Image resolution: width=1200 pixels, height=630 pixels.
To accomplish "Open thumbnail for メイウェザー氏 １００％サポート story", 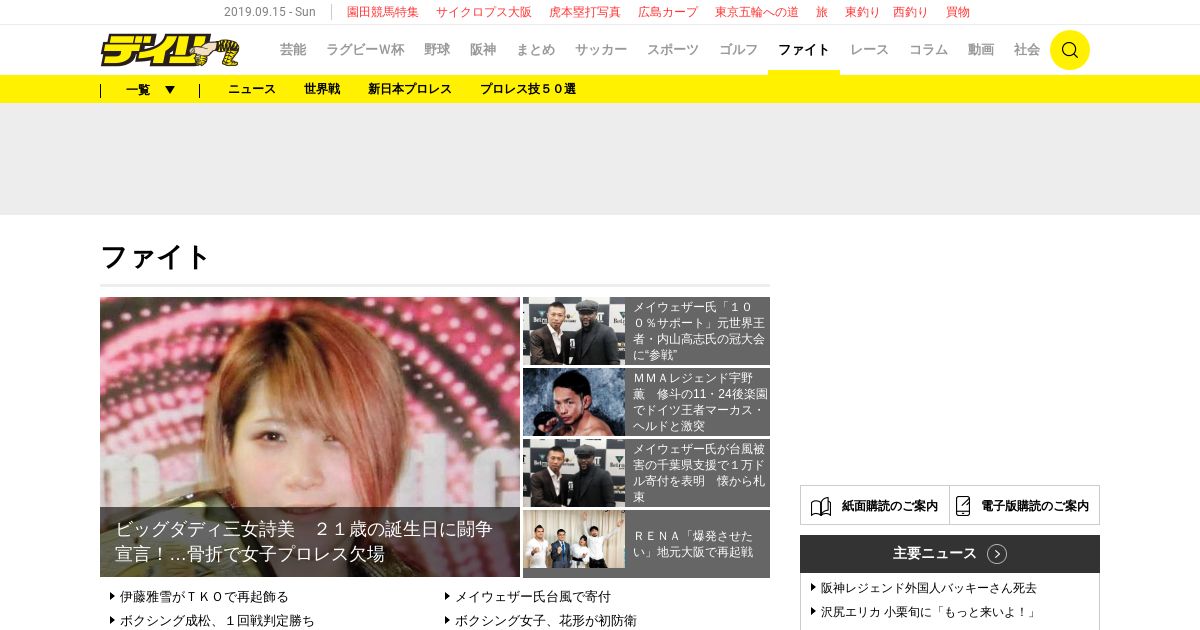I will [x=574, y=331].
